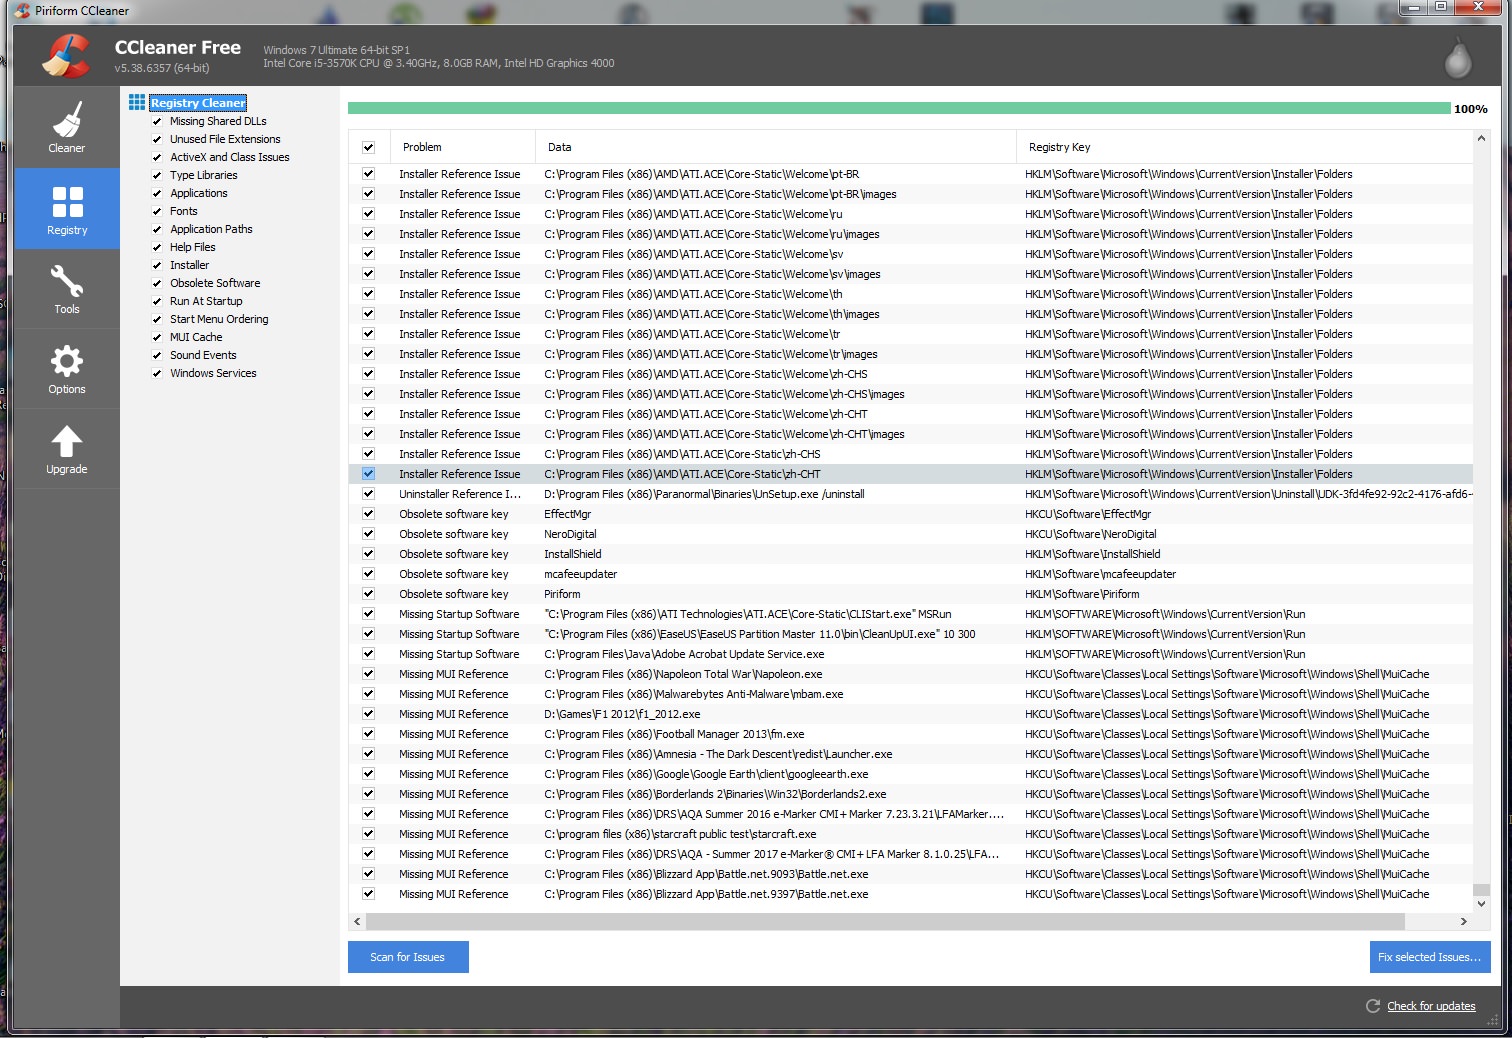
Task: Select the highlighted Core-Static\zh-CHT row
Action: [x=911, y=474]
